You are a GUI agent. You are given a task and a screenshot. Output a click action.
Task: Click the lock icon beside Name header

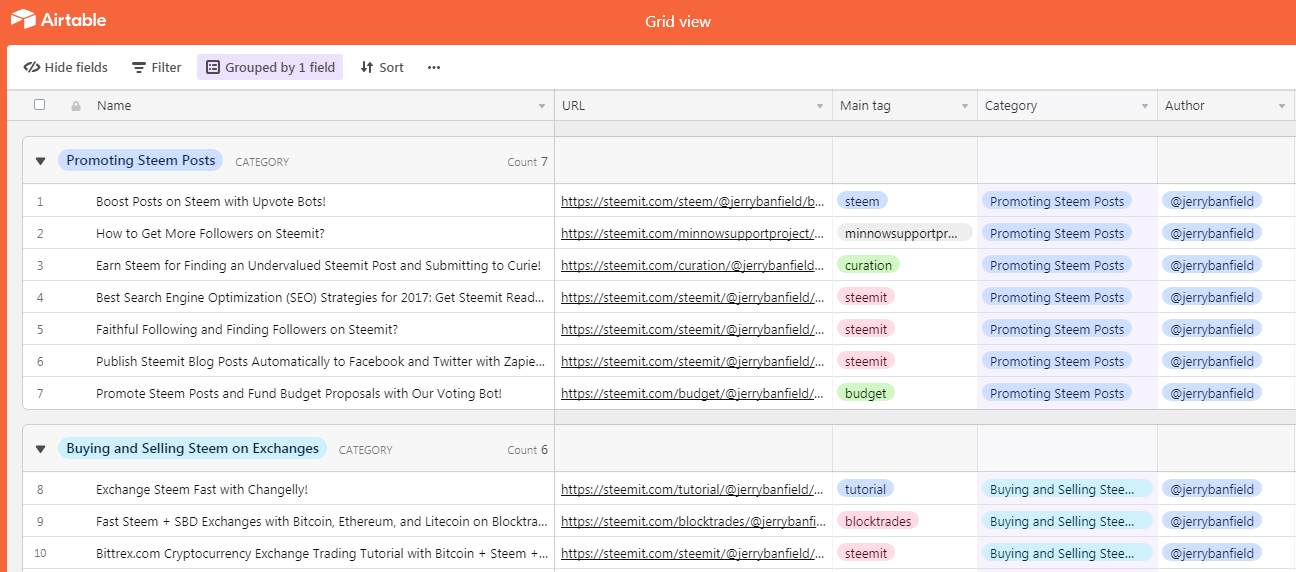pos(76,105)
